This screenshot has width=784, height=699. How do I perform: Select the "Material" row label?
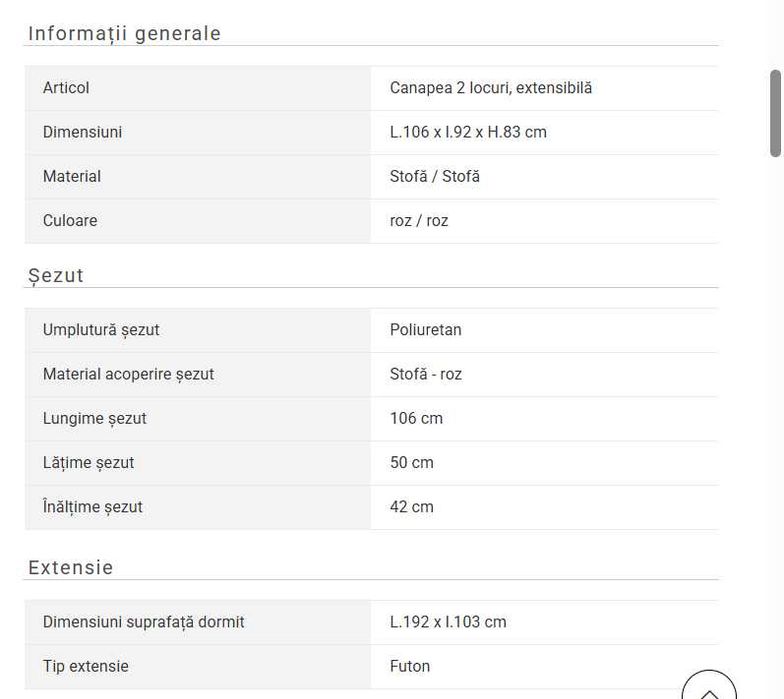(72, 176)
